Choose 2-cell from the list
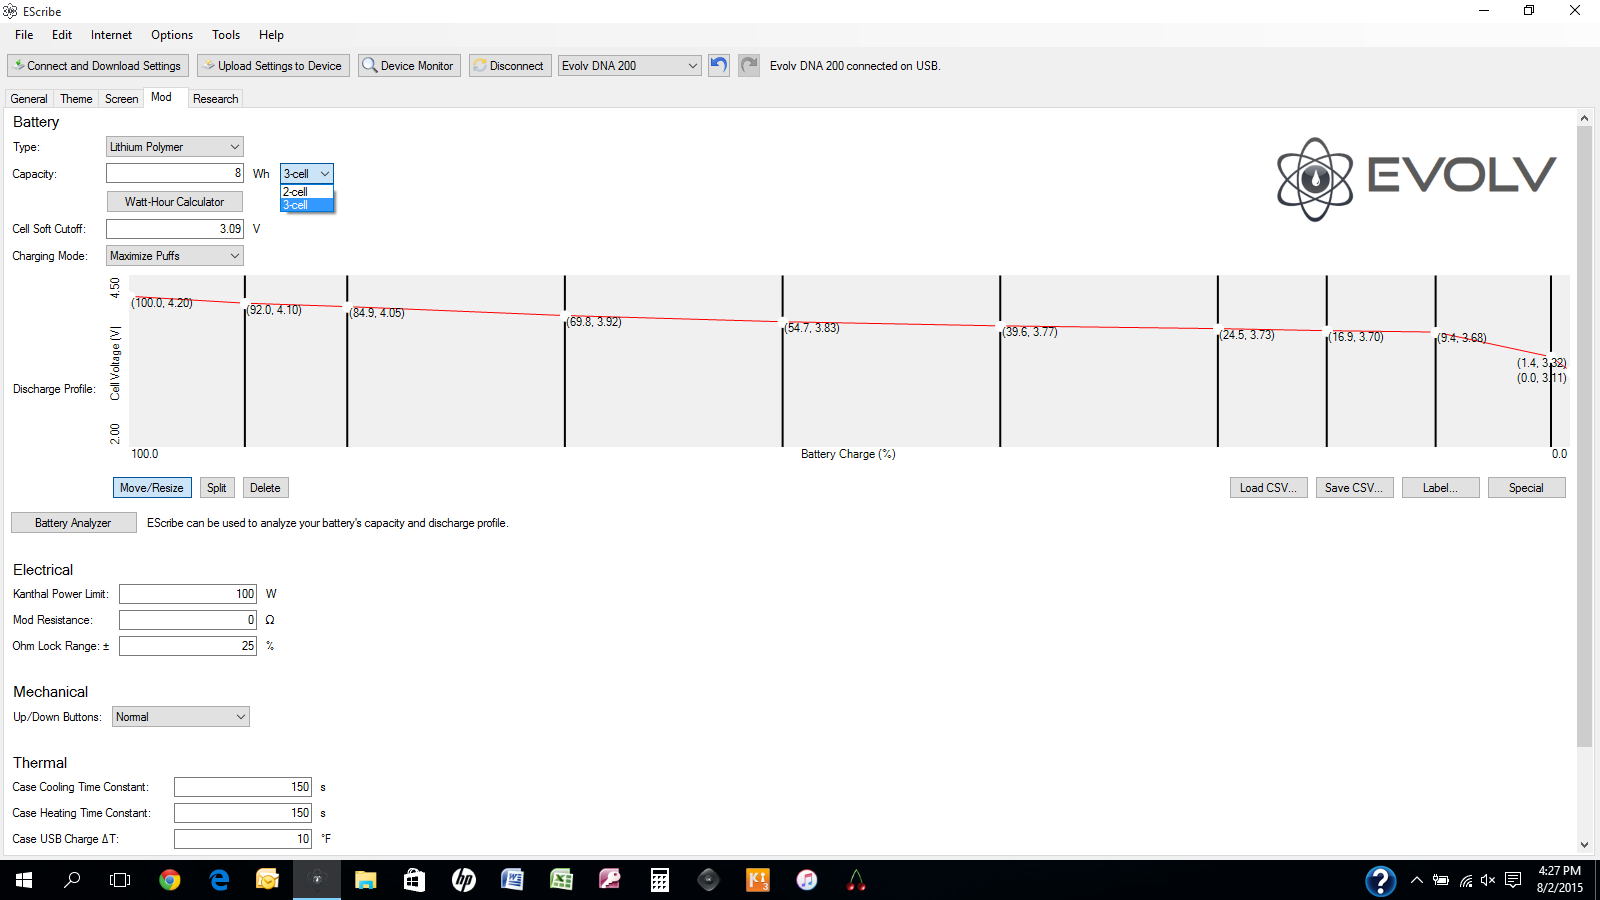Viewport: 1600px width, 900px height. [307, 191]
